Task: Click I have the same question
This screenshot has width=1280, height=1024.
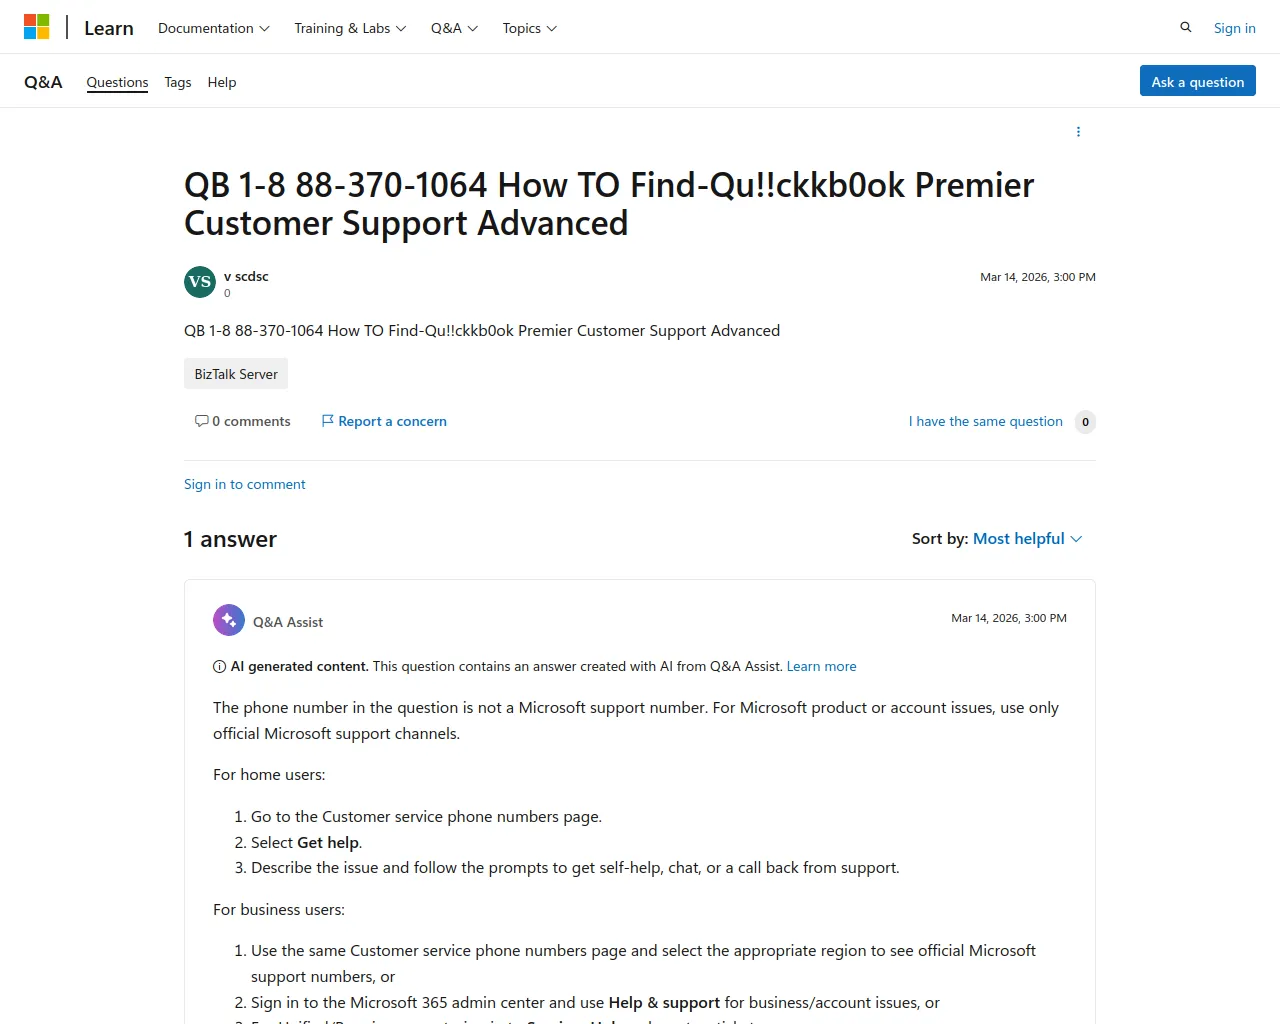Action: (x=985, y=421)
